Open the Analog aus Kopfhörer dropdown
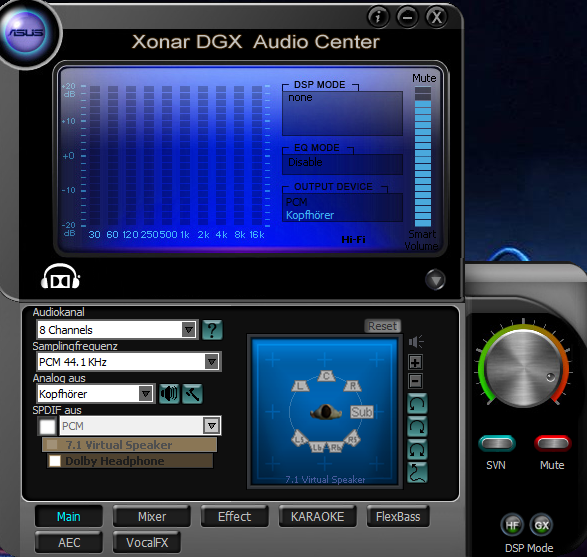 pos(95,394)
